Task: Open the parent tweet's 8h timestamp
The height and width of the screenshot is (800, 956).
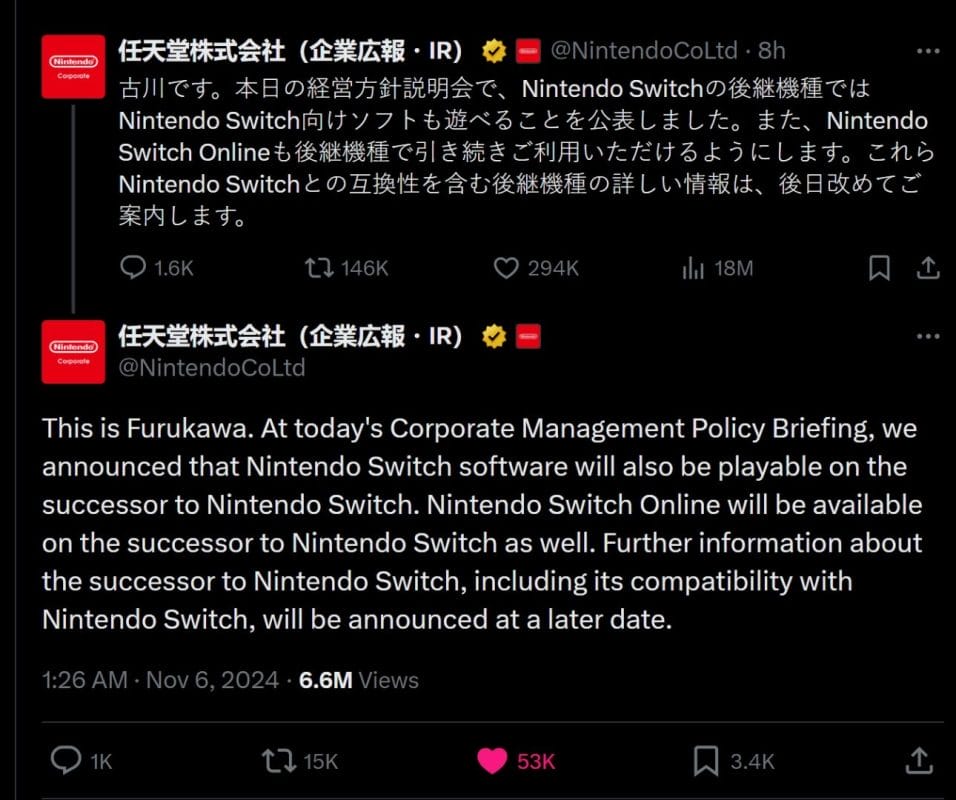Action: (772, 50)
